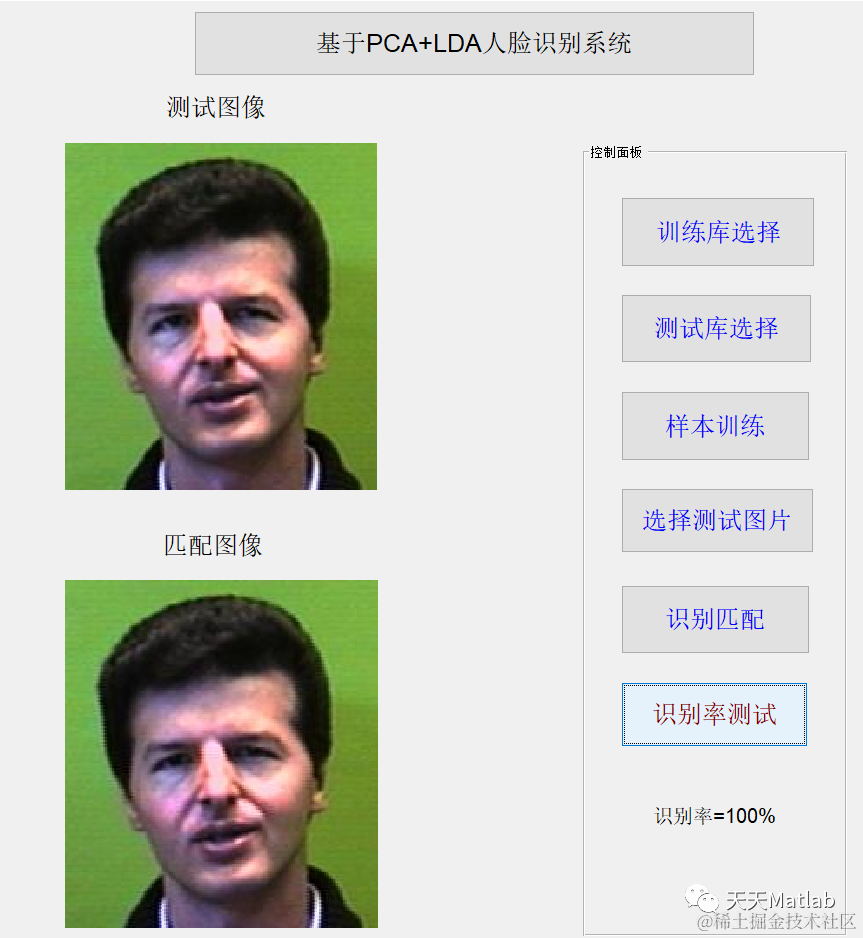This screenshot has height=938, width=863.
Task: Select the 匹配图像 matched face picture
Action: point(221,754)
